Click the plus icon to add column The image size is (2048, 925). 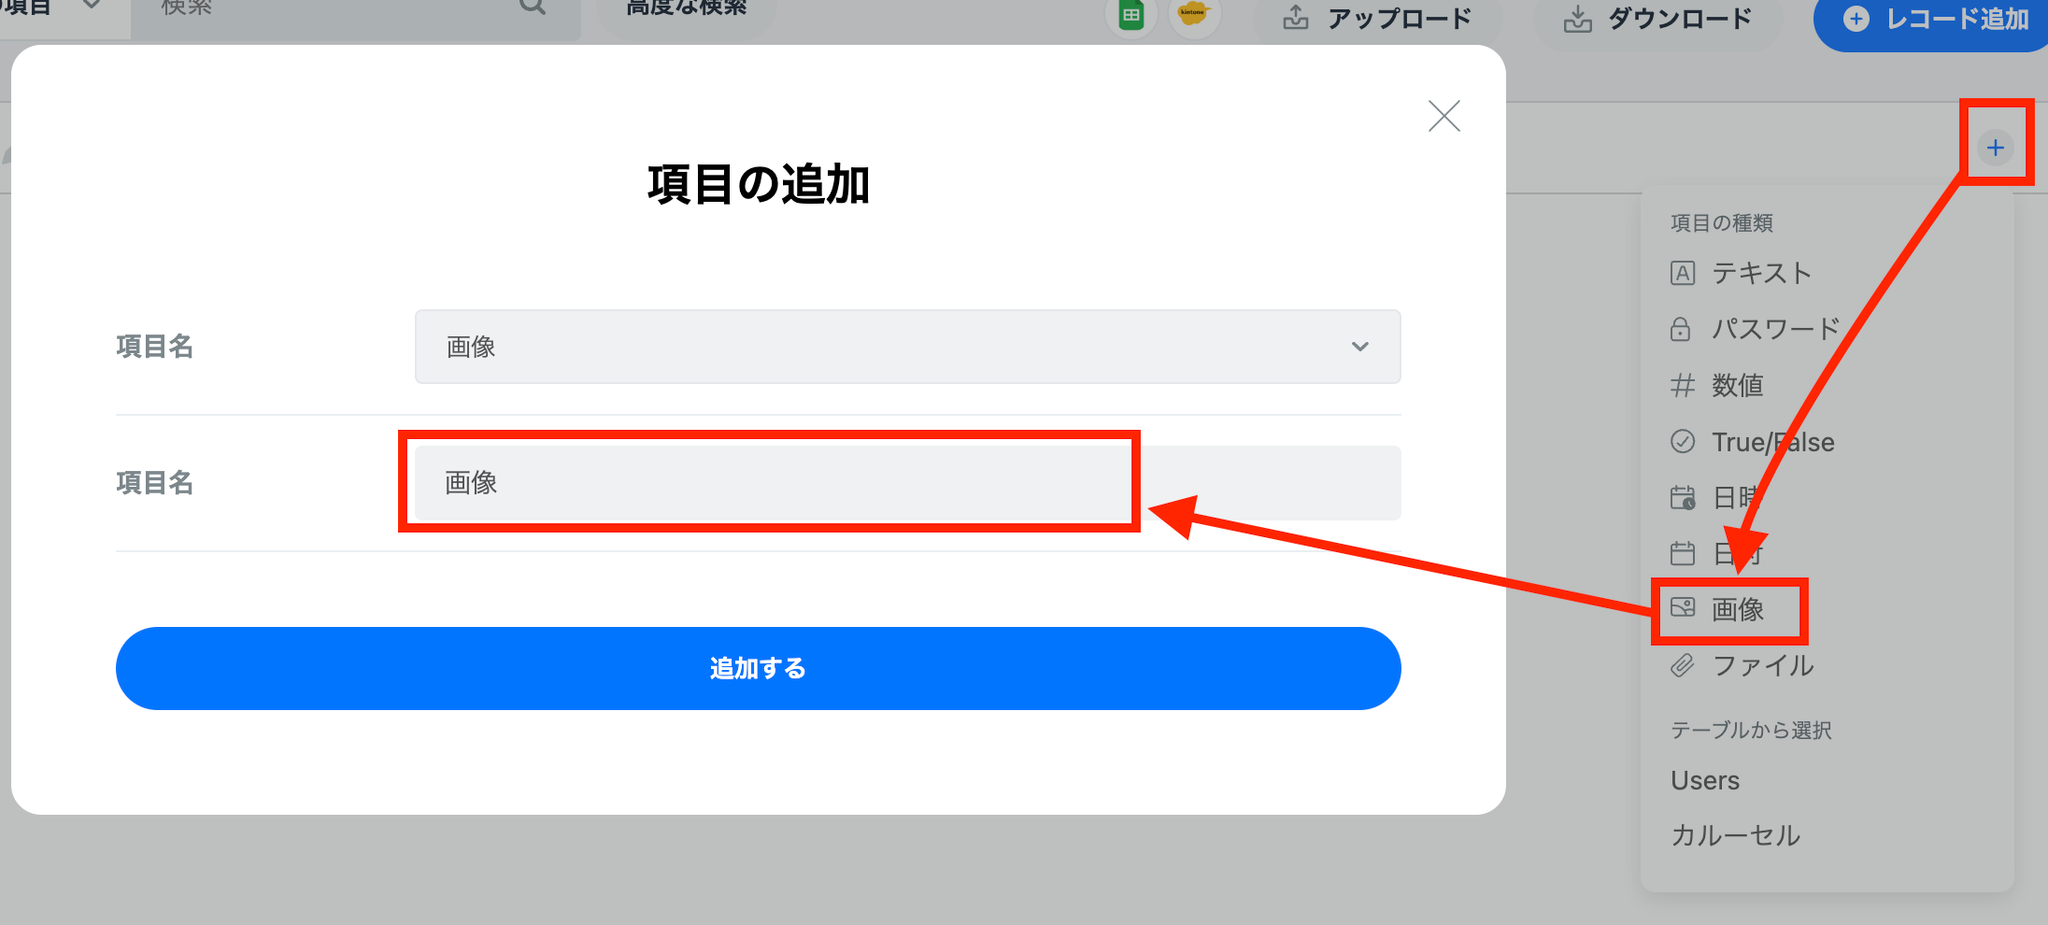[x=1996, y=148]
